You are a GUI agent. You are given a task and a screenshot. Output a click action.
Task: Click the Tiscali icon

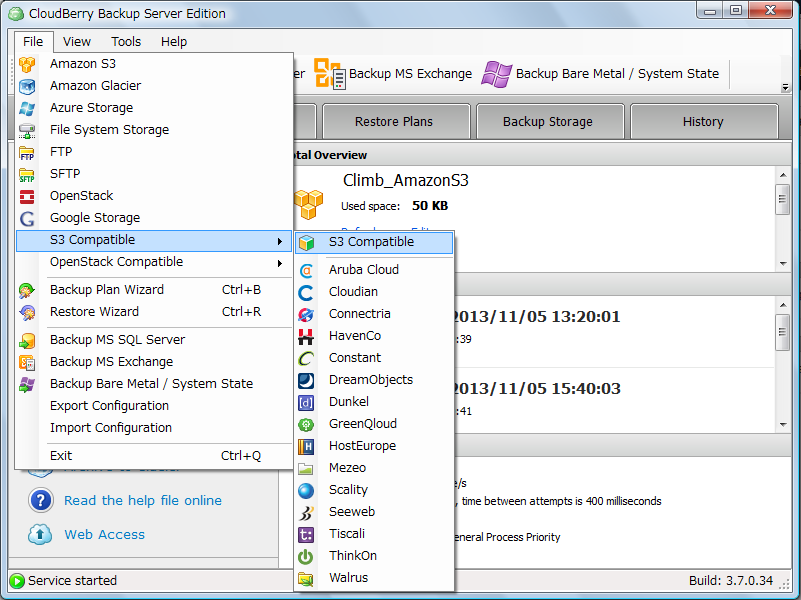[x=306, y=534]
